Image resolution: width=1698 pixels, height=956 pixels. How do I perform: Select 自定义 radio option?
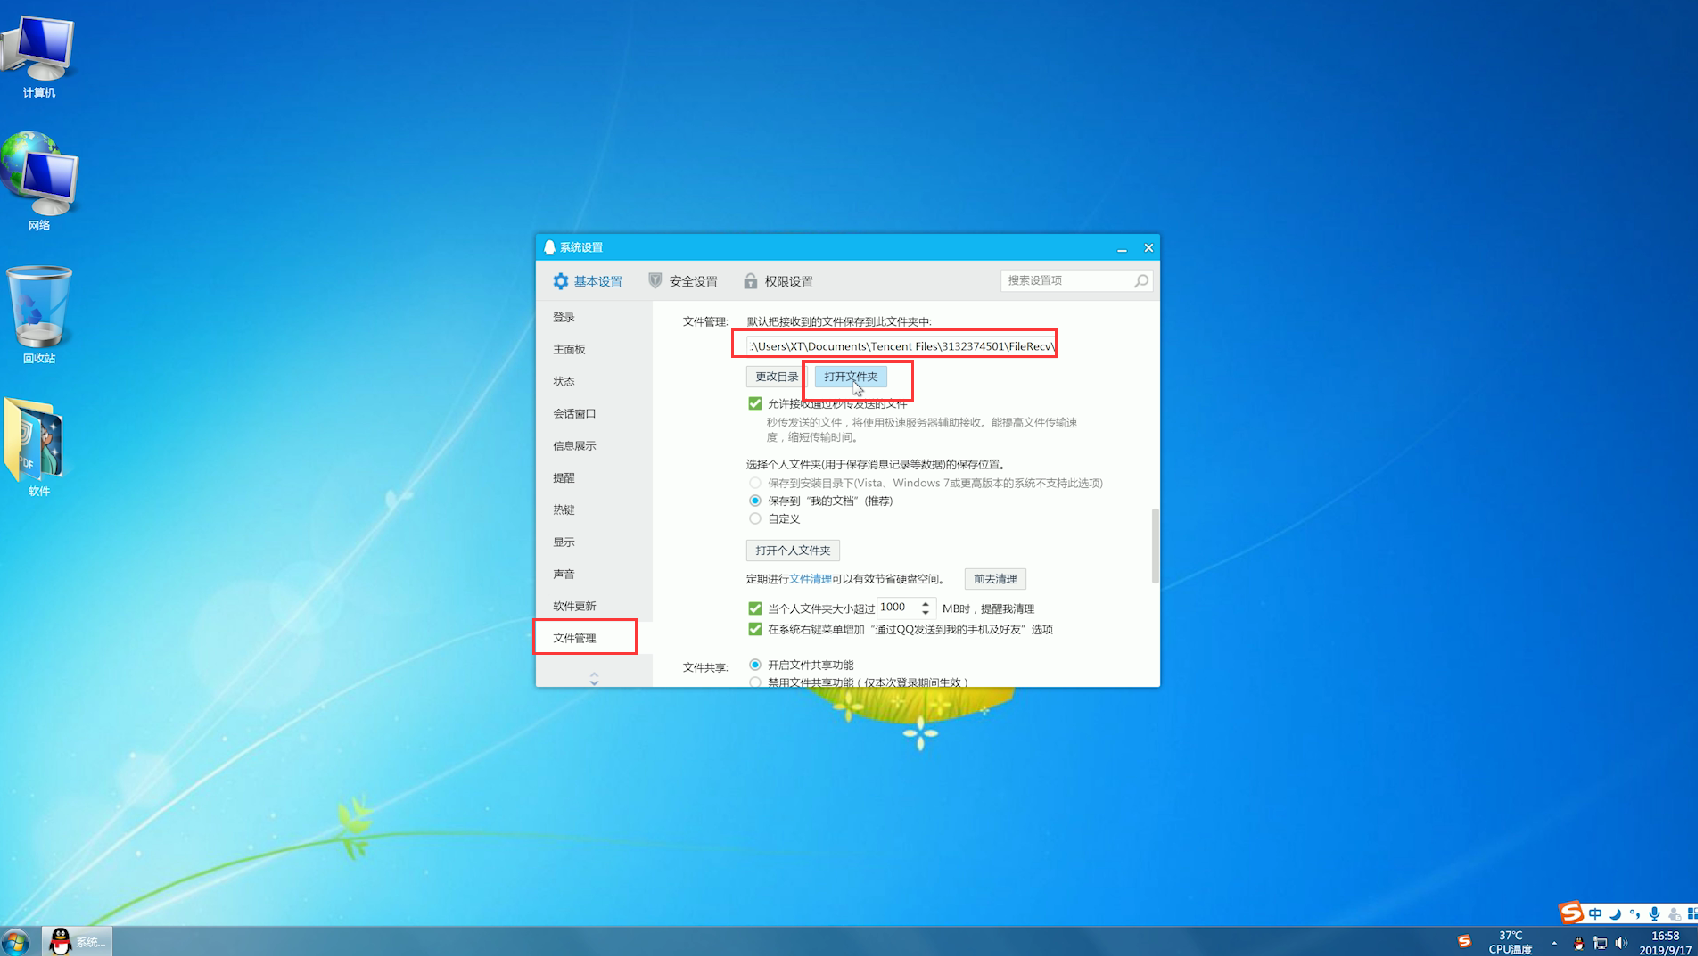click(x=755, y=518)
